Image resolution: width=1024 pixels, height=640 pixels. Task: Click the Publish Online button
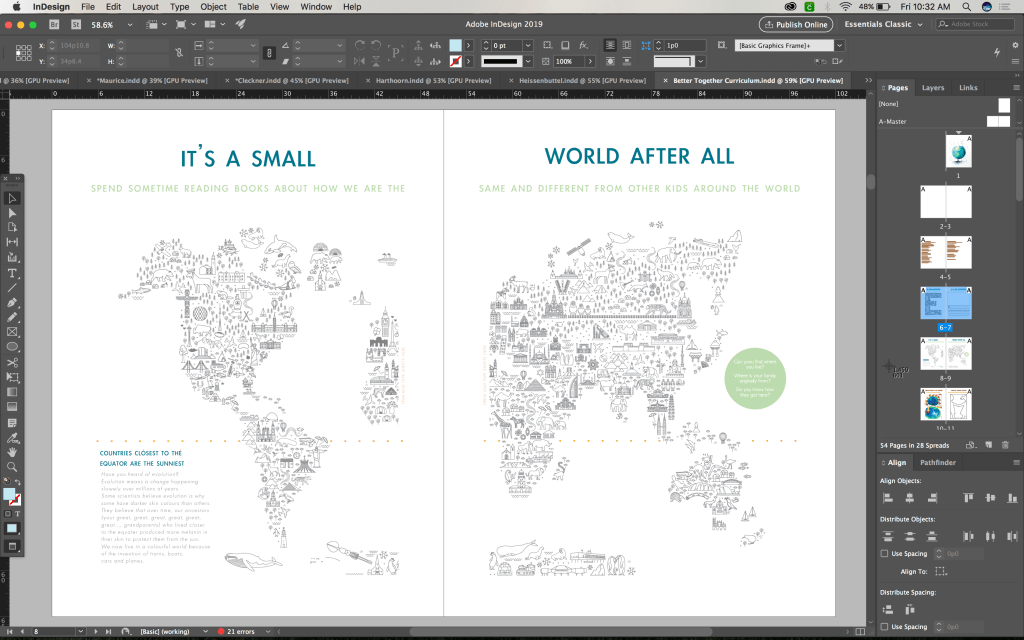(795, 24)
